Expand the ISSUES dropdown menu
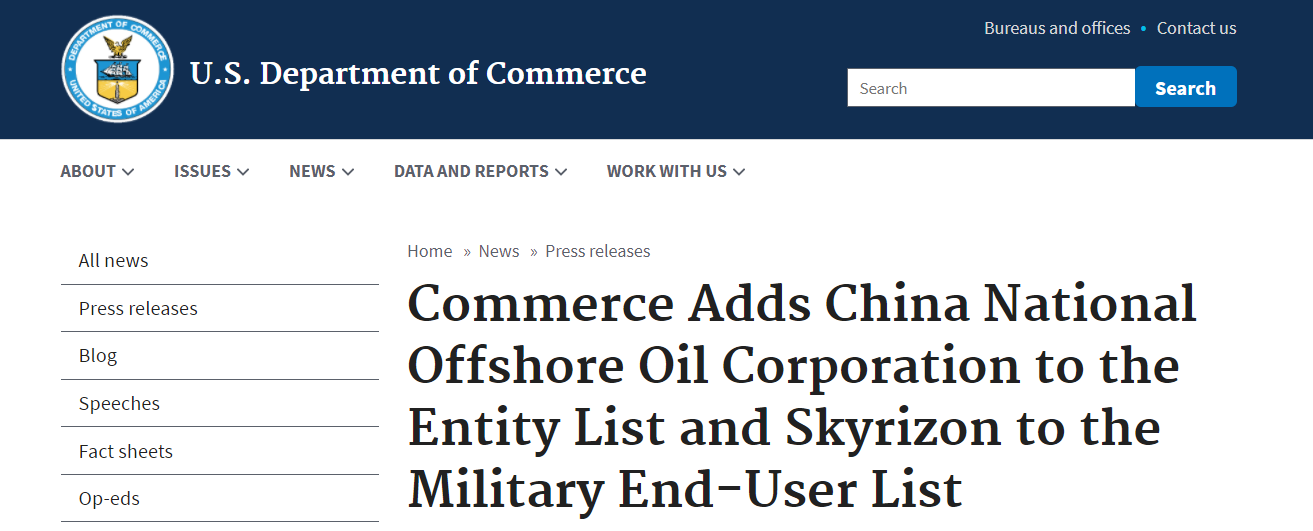This screenshot has height=531, width=1313. click(x=211, y=171)
